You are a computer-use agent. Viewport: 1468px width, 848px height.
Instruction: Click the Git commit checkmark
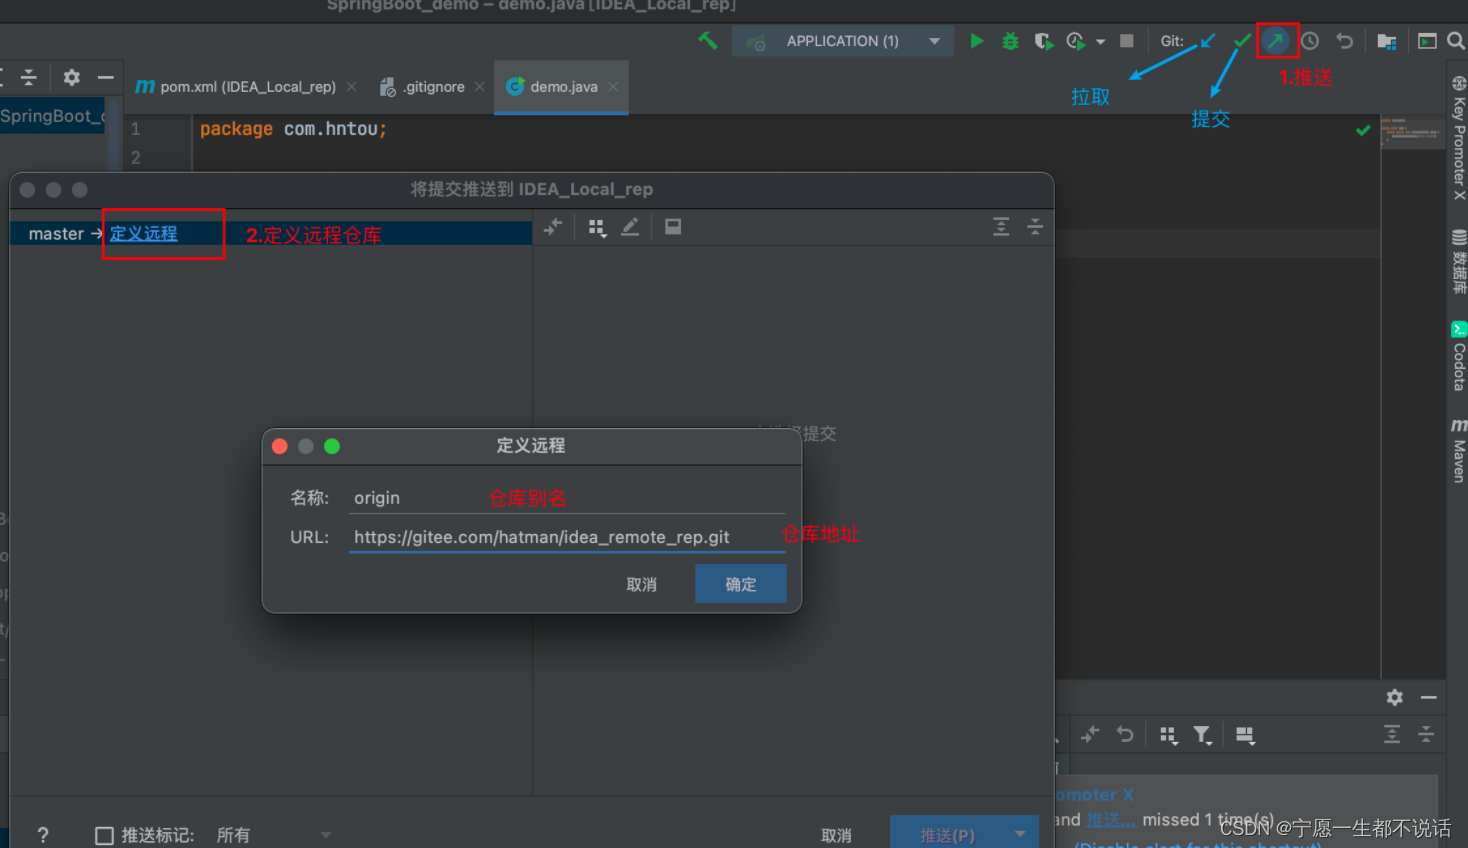coord(1242,41)
